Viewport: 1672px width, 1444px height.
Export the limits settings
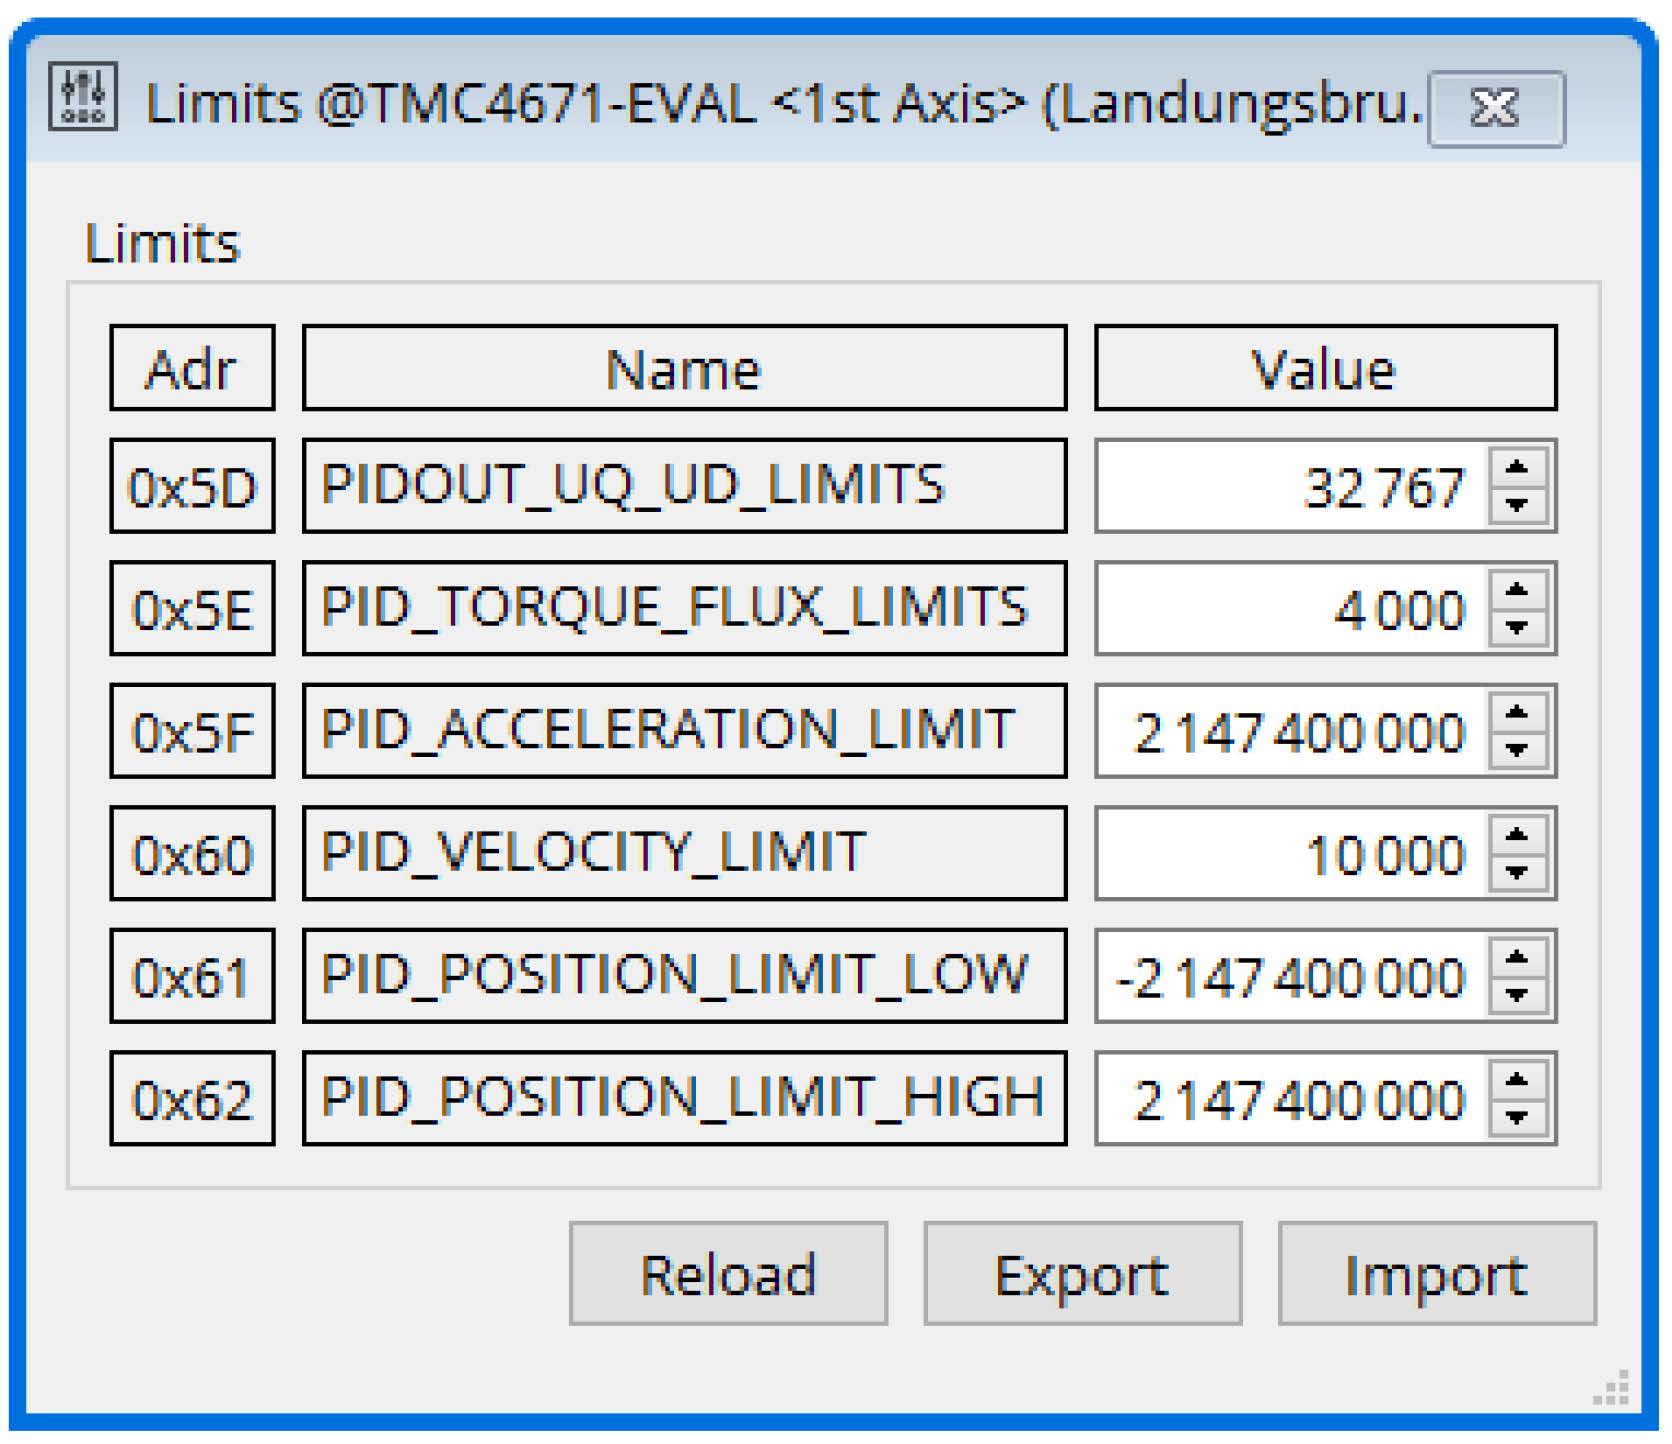(1082, 1274)
